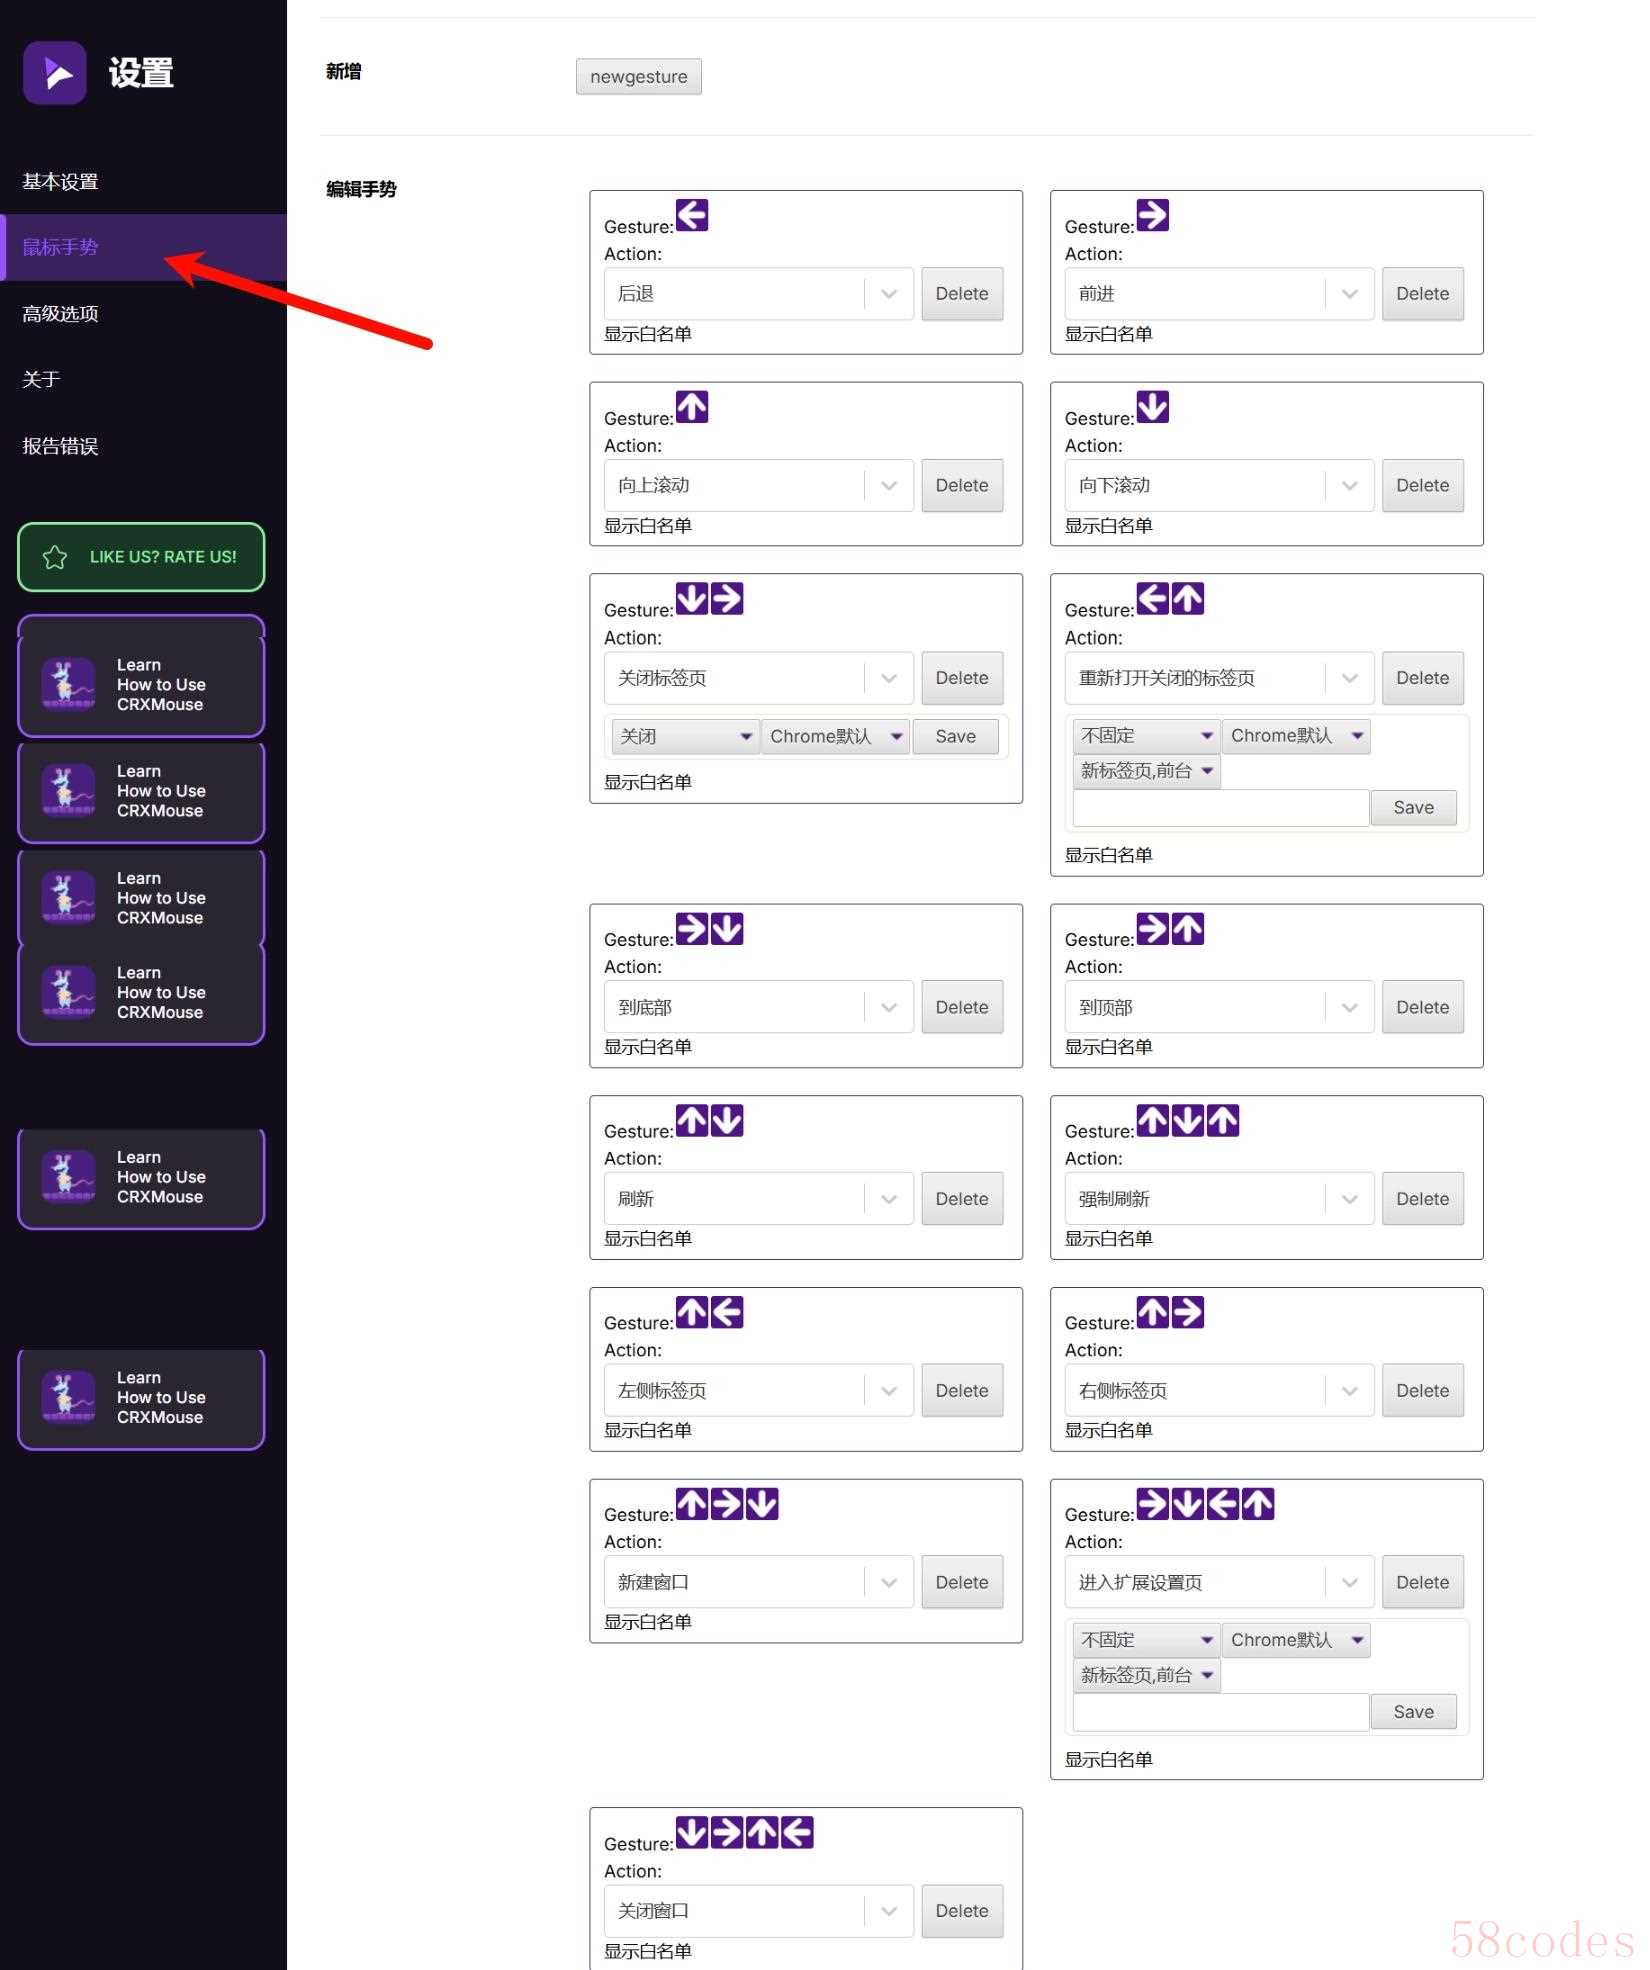This screenshot has width=1650, height=1970.
Task: Click the star icon in rate banner
Action: pyautogui.click(x=55, y=557)
